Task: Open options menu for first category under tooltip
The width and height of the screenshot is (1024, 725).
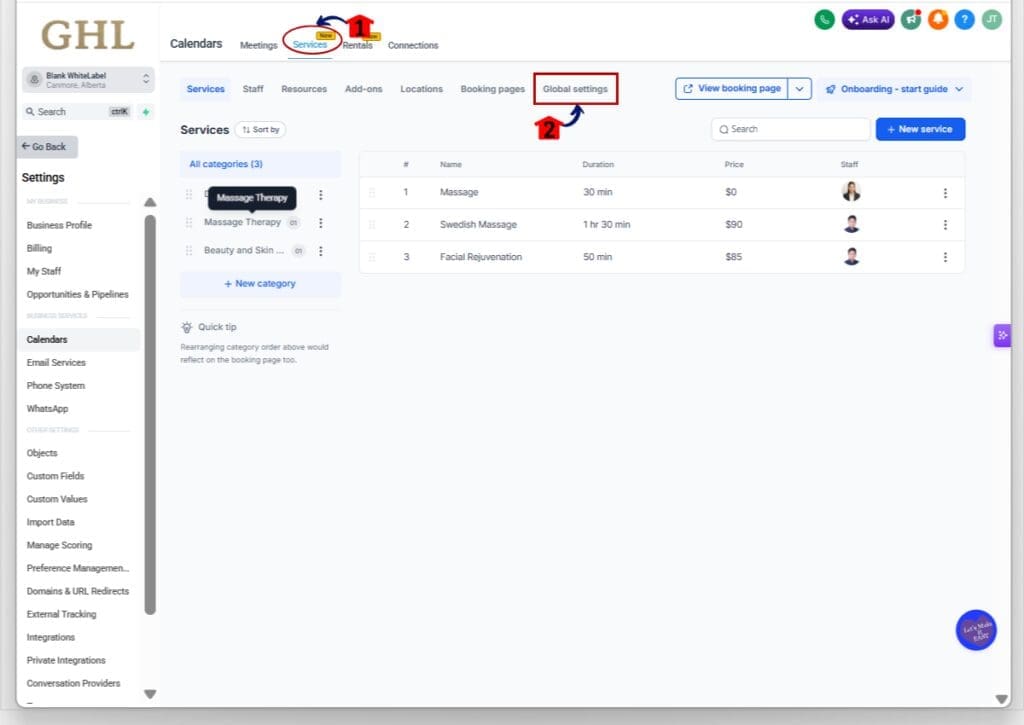Action: coord(321,195)
